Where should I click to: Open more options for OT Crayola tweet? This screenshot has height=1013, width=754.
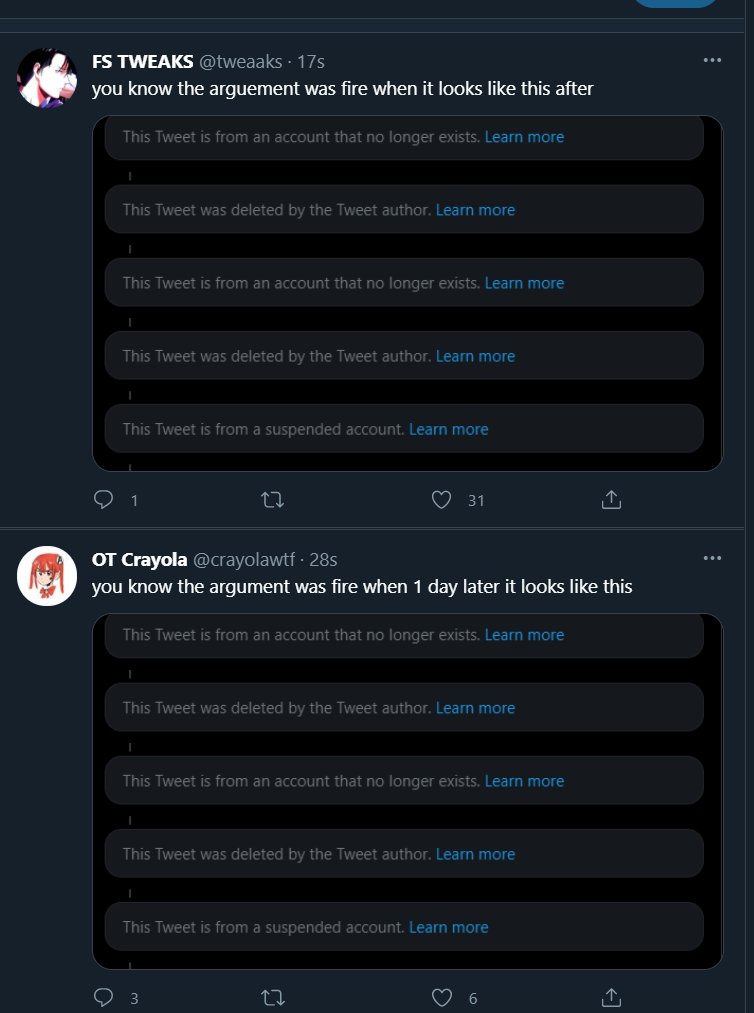coord(712,558)
